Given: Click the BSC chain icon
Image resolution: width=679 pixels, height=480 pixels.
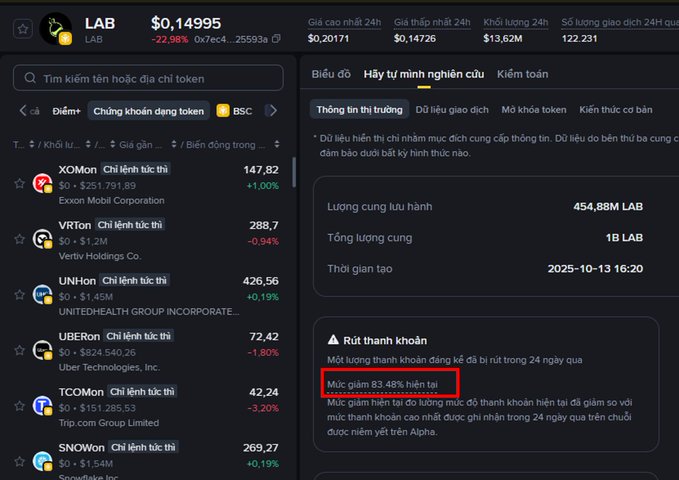Looking at the screenshot, I should [223, 110].
